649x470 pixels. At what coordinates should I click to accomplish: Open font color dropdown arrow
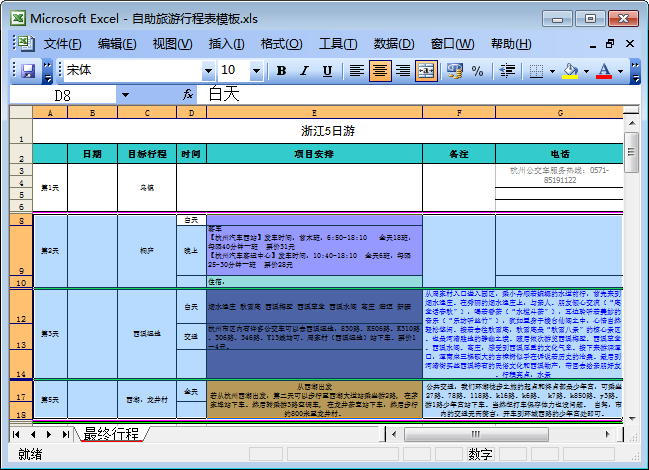(x=620, y=71)
